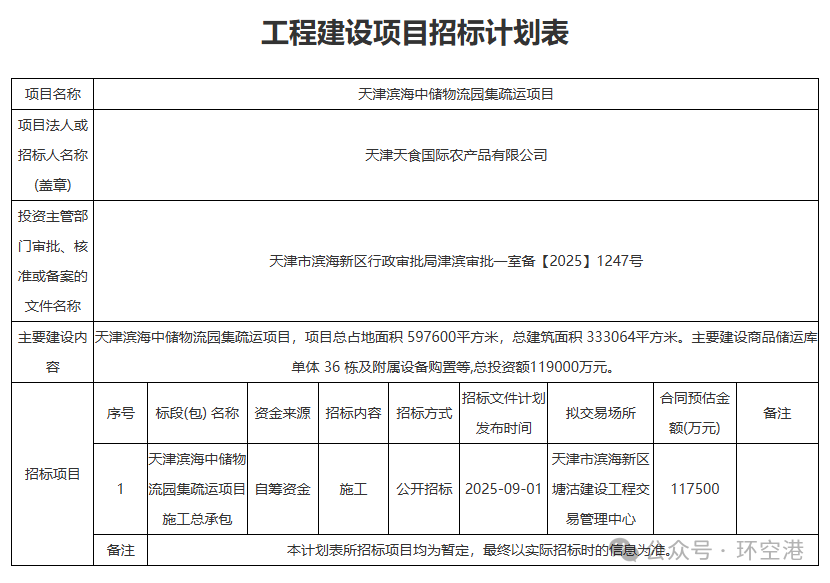The image size is (830, 583).
Task: Select the 主要建设内容 row label
Action: coord(52,352)
